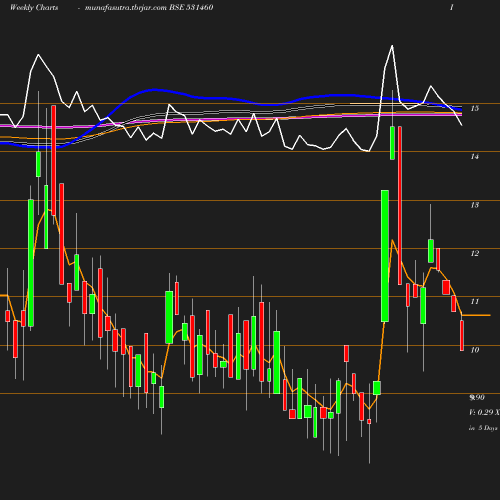Click the price axis label 12
Screen dimensions: 500x500
(x=475, y=253)
